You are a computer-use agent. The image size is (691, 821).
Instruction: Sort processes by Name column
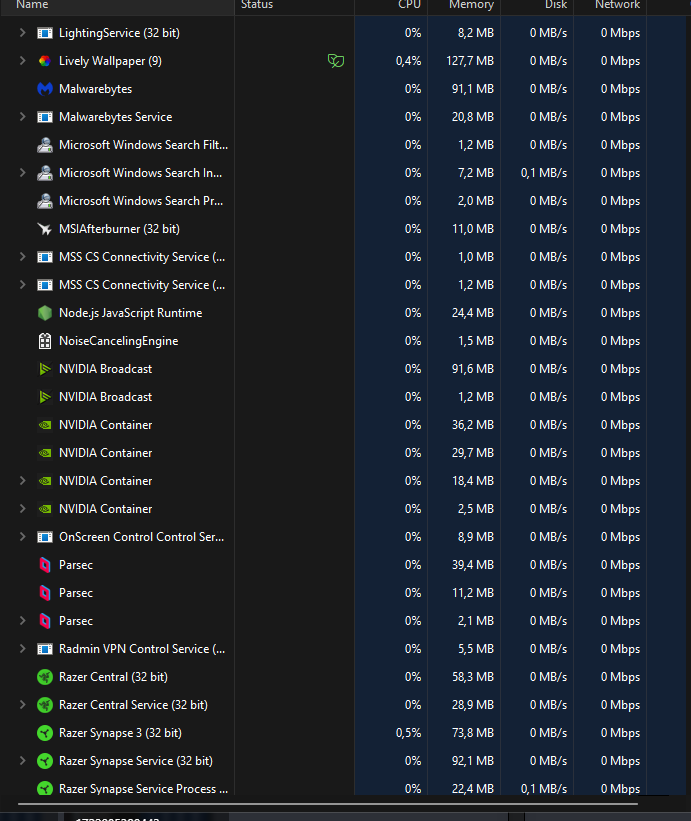[117, 5]
